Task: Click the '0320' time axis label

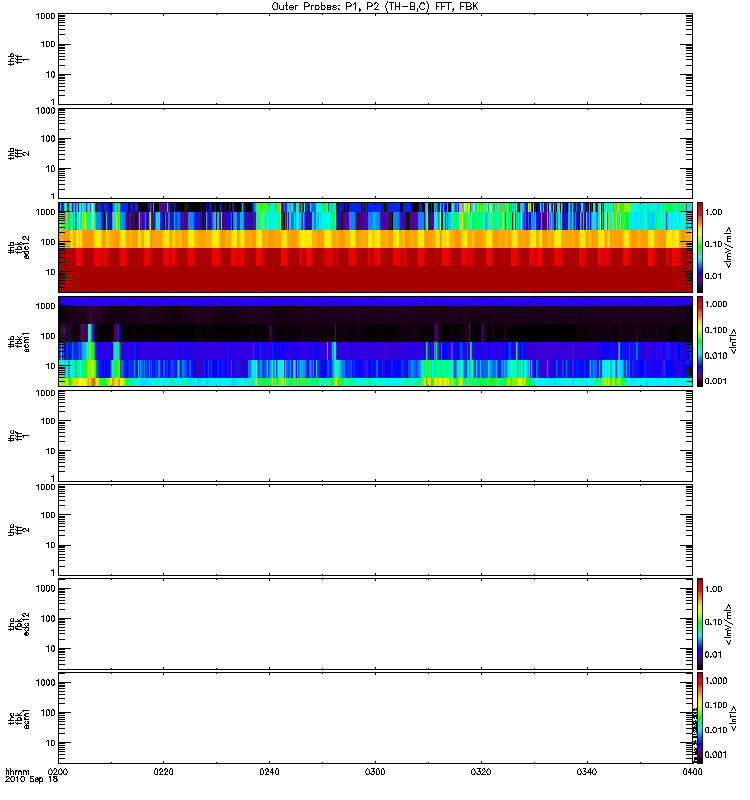Action: tap(481, 772)
